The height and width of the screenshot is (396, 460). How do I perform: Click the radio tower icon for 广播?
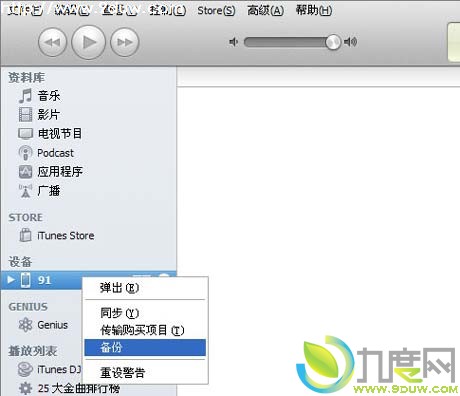26,191
